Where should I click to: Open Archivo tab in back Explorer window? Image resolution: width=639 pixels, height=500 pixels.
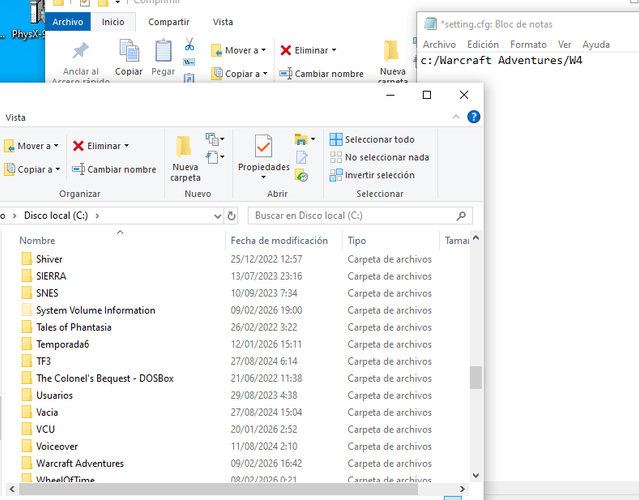(x=68, y=22)
